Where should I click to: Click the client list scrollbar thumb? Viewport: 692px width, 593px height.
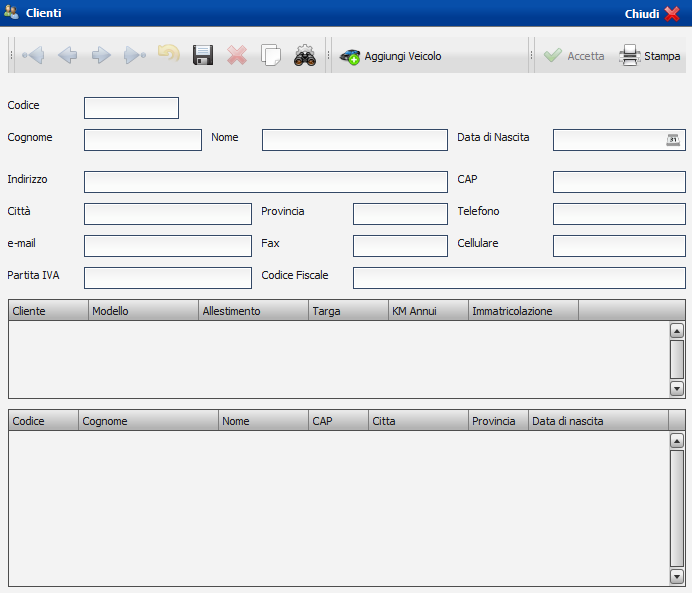677,508
